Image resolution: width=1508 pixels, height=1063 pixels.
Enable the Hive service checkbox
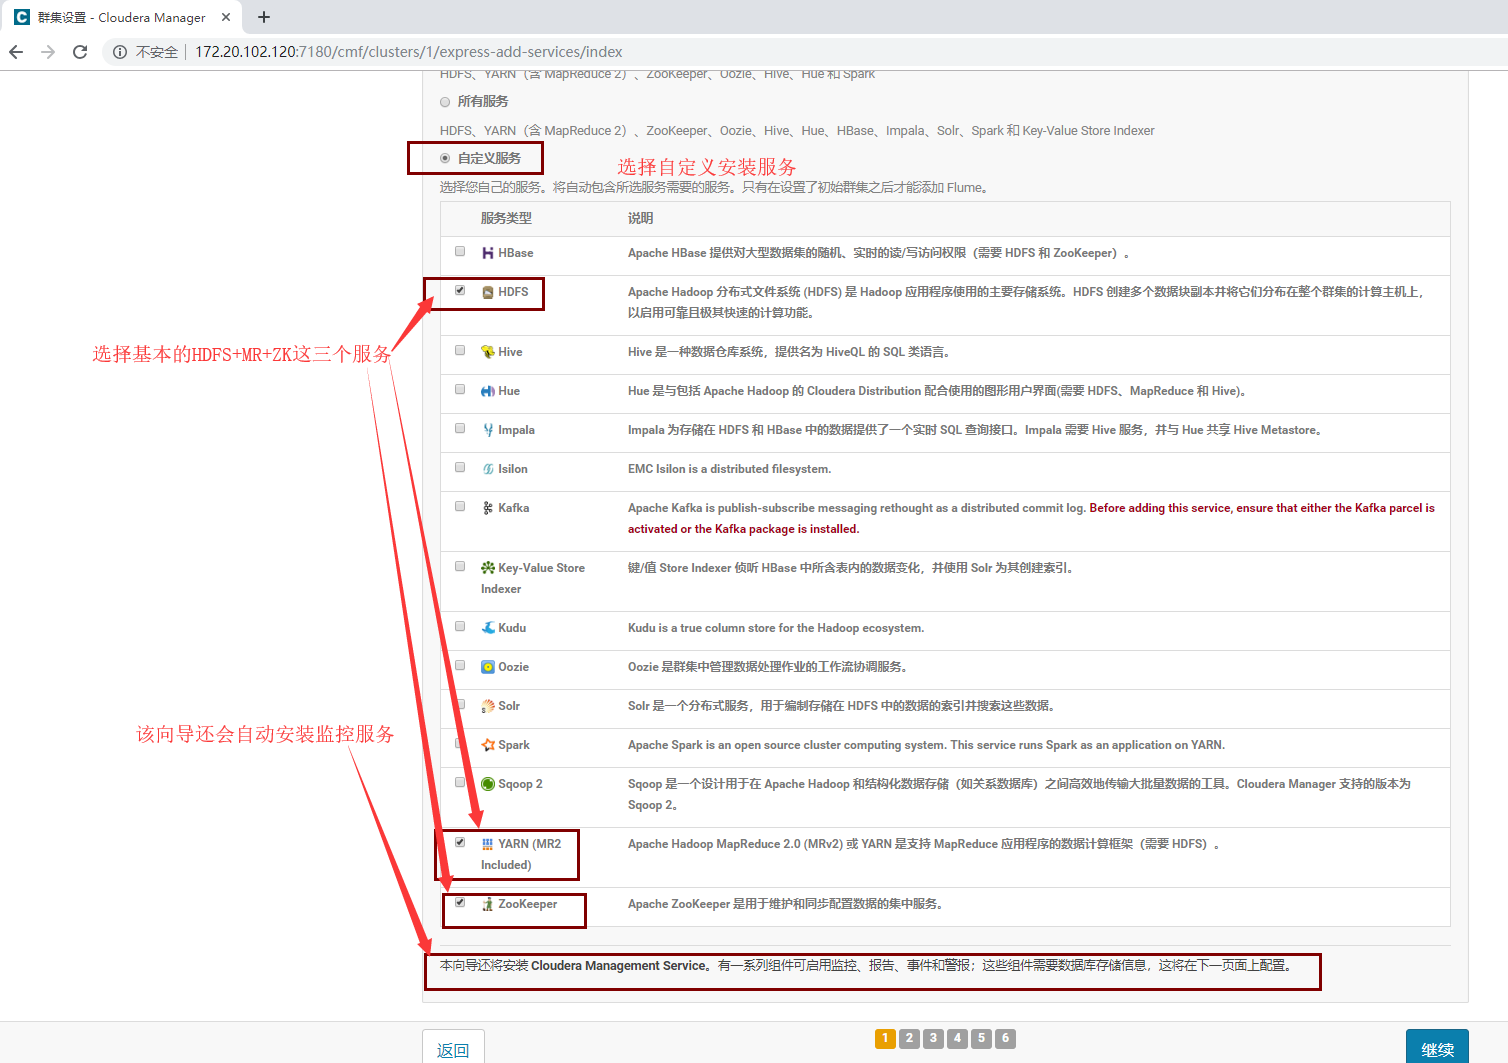point(460,350)
